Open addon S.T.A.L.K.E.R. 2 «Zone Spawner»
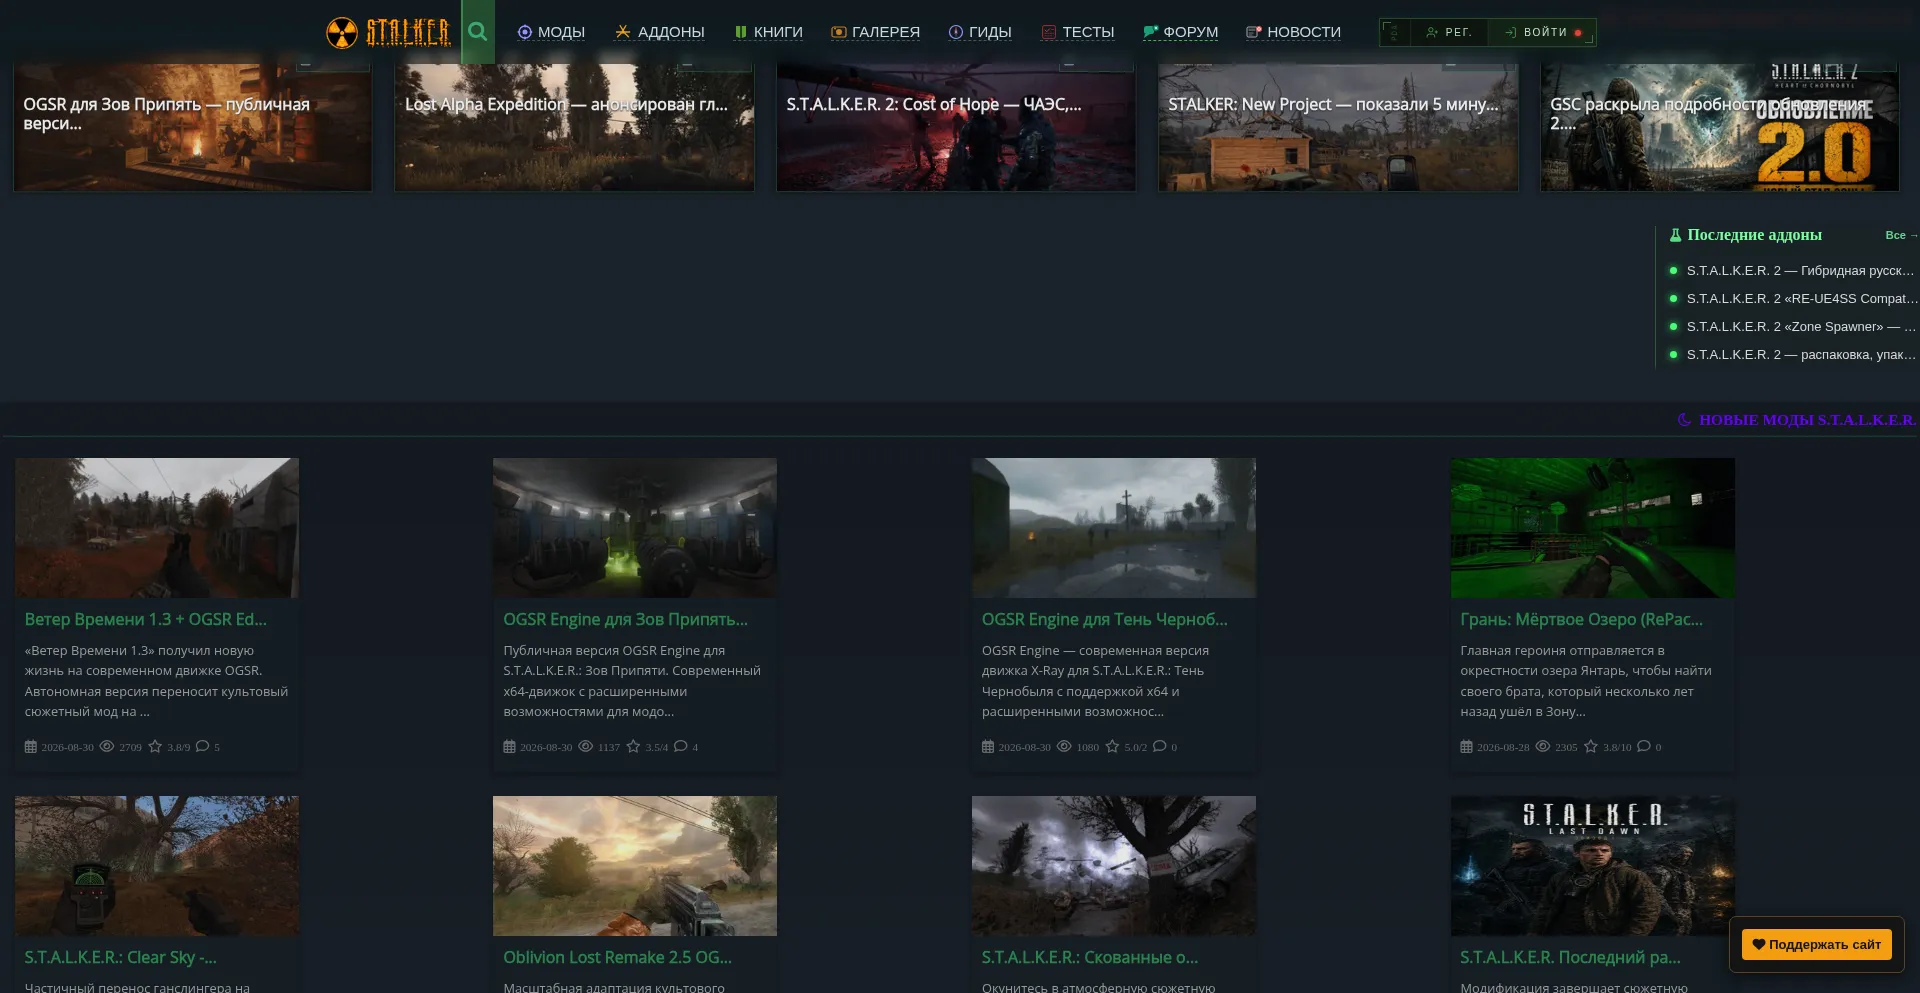 tap(1800, 327)
